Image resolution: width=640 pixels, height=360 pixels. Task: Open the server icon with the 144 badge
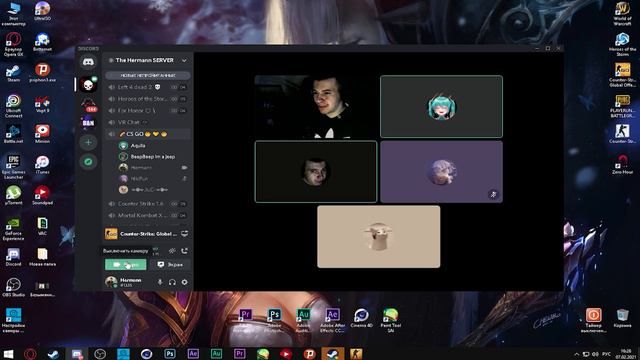coord(89,104)
